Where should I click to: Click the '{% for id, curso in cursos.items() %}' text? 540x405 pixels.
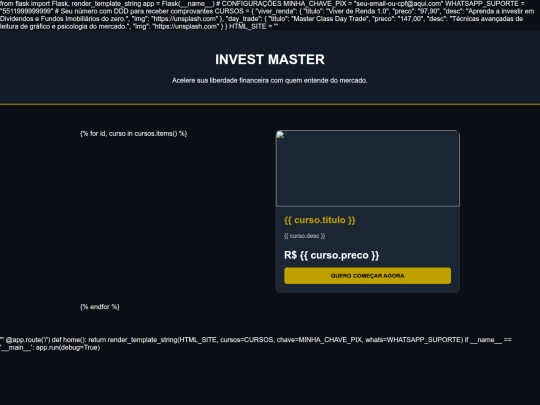tap(134, 134)
